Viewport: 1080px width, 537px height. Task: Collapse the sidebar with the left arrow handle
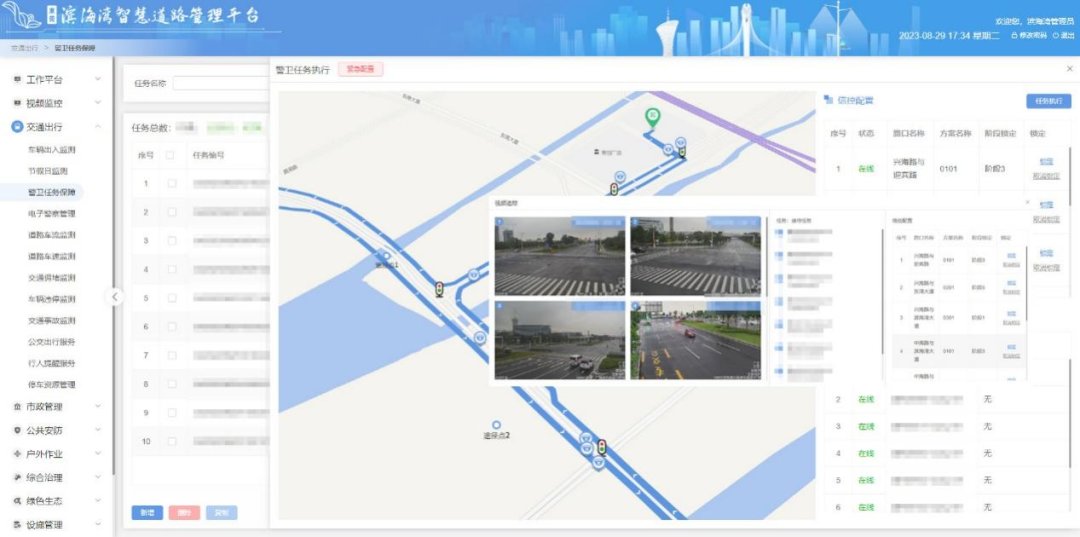pos(115,297)
